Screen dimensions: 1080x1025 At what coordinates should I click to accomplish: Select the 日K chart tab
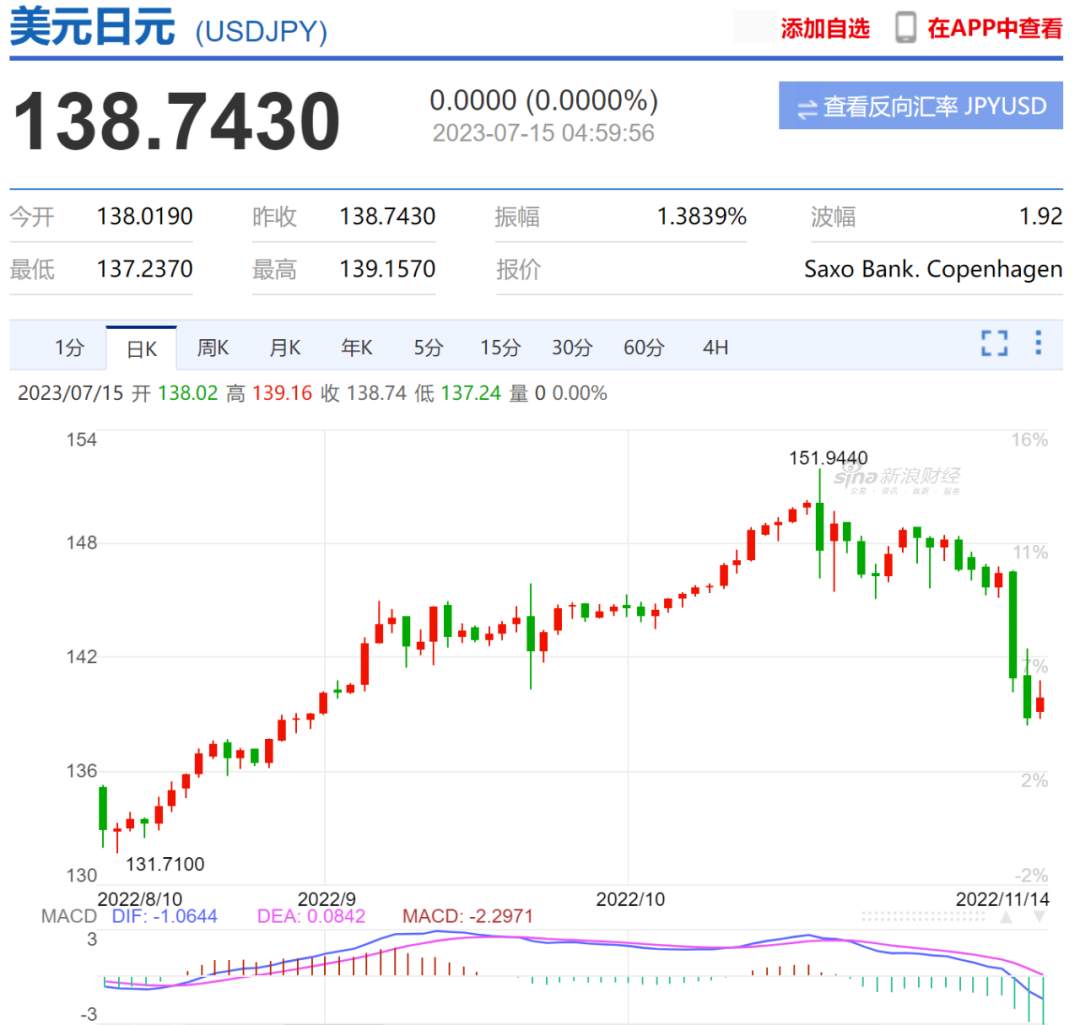click(x=141, y=349)
